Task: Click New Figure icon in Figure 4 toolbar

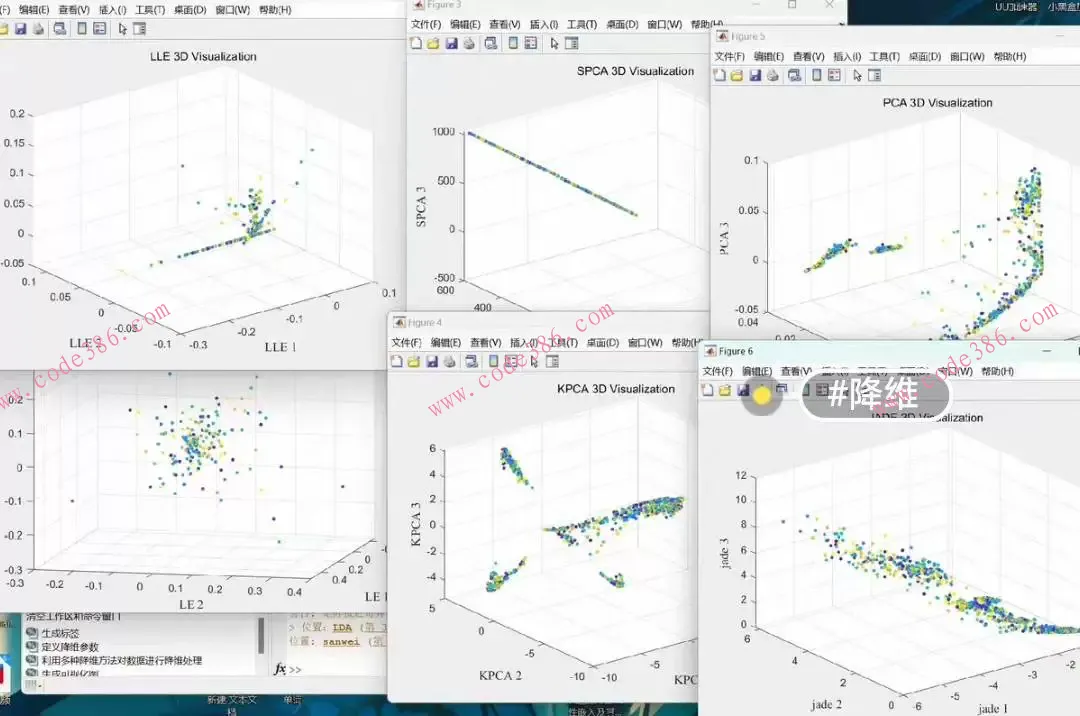Action: (397, 361)
